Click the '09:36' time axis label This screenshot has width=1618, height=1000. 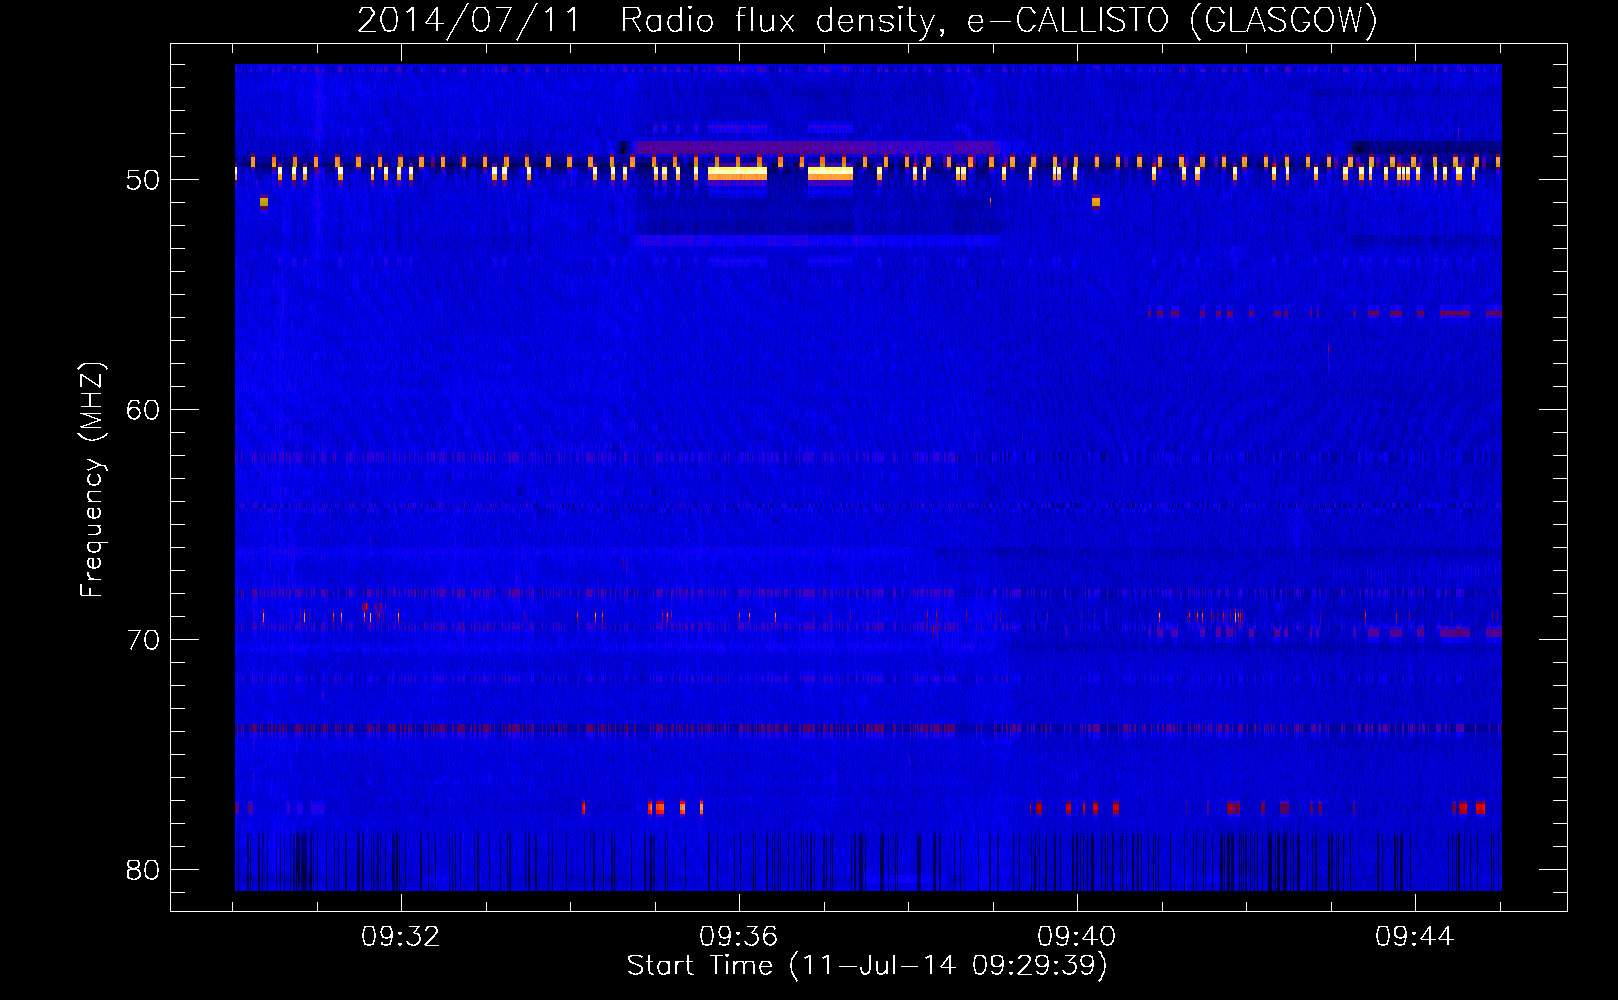tap(739, 937)
